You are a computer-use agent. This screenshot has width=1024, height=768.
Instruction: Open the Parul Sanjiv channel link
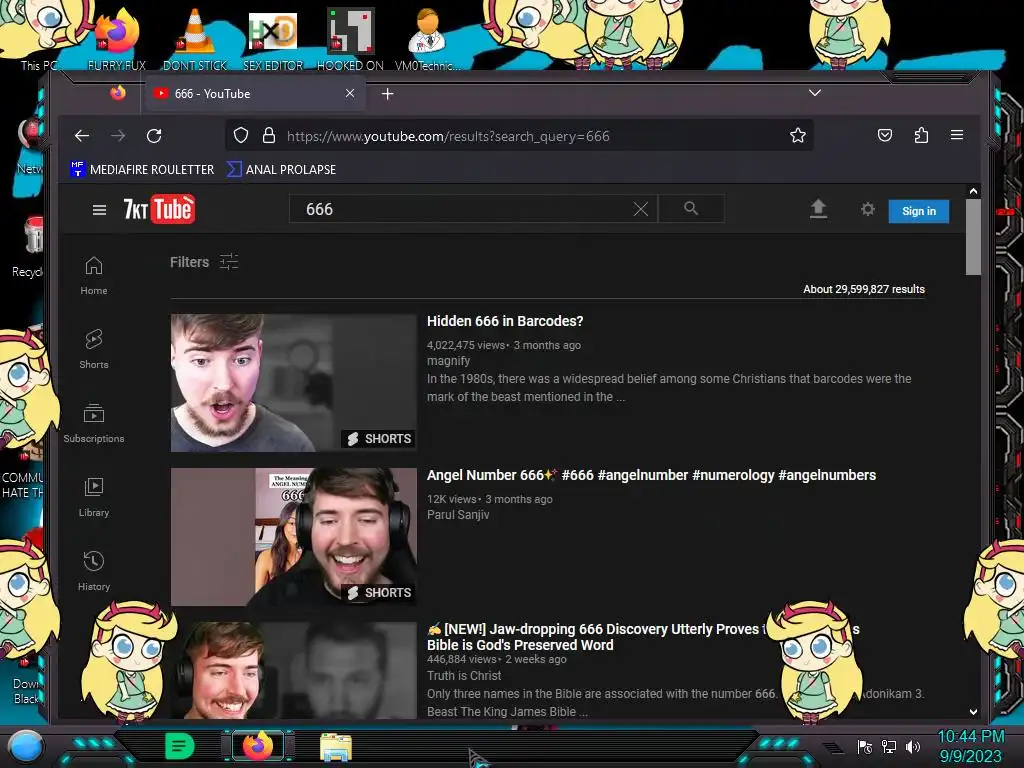point(458,515)
